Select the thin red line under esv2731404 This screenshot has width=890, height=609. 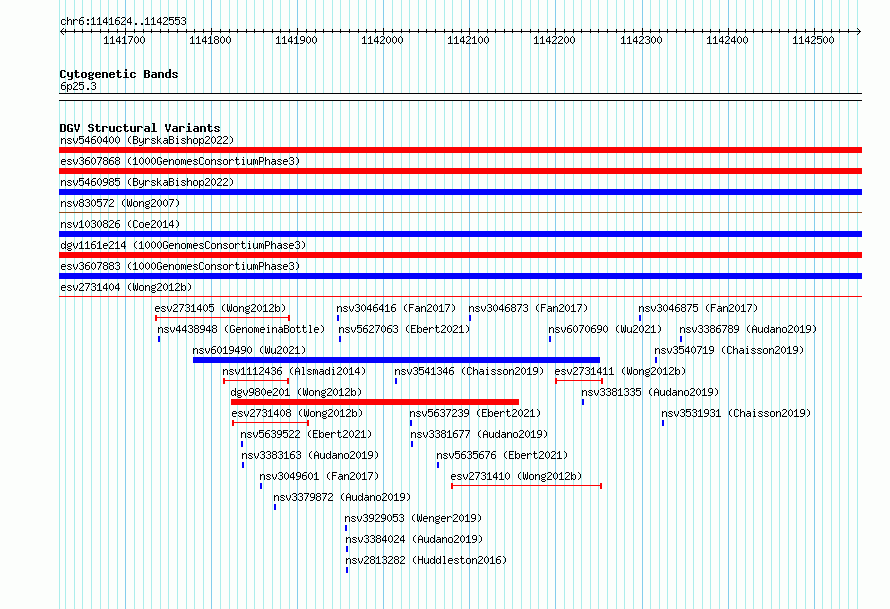tap(460, 296)
